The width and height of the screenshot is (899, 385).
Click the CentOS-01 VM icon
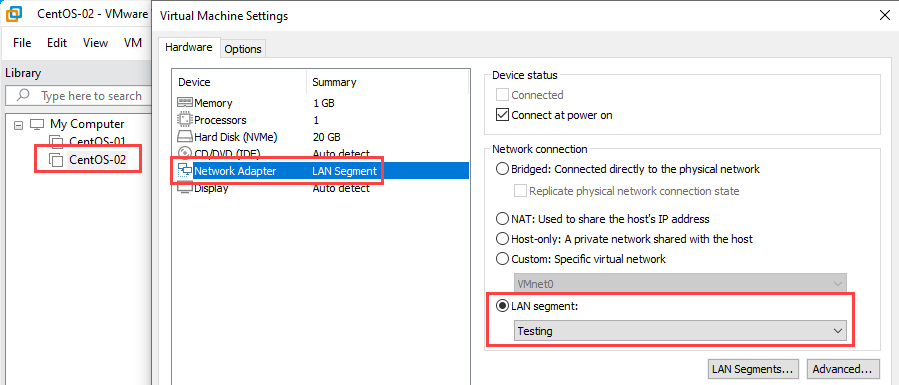coord(56,141)
